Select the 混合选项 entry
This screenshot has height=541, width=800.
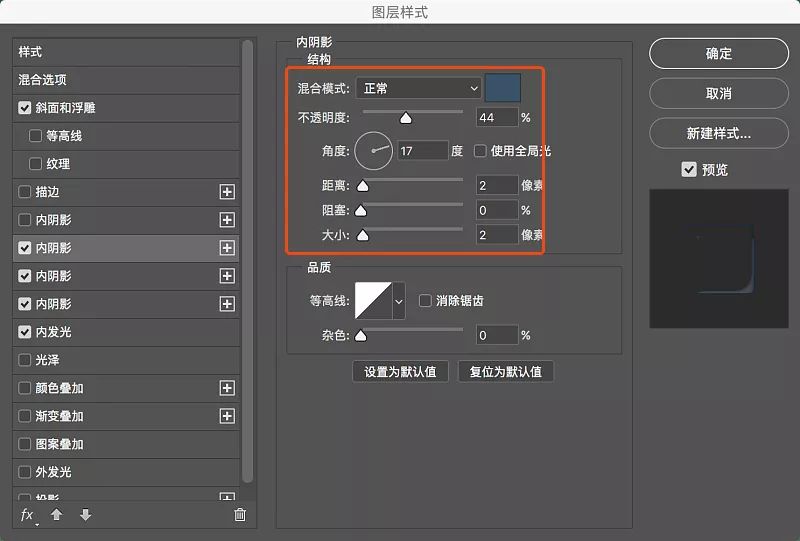(126, 80)
